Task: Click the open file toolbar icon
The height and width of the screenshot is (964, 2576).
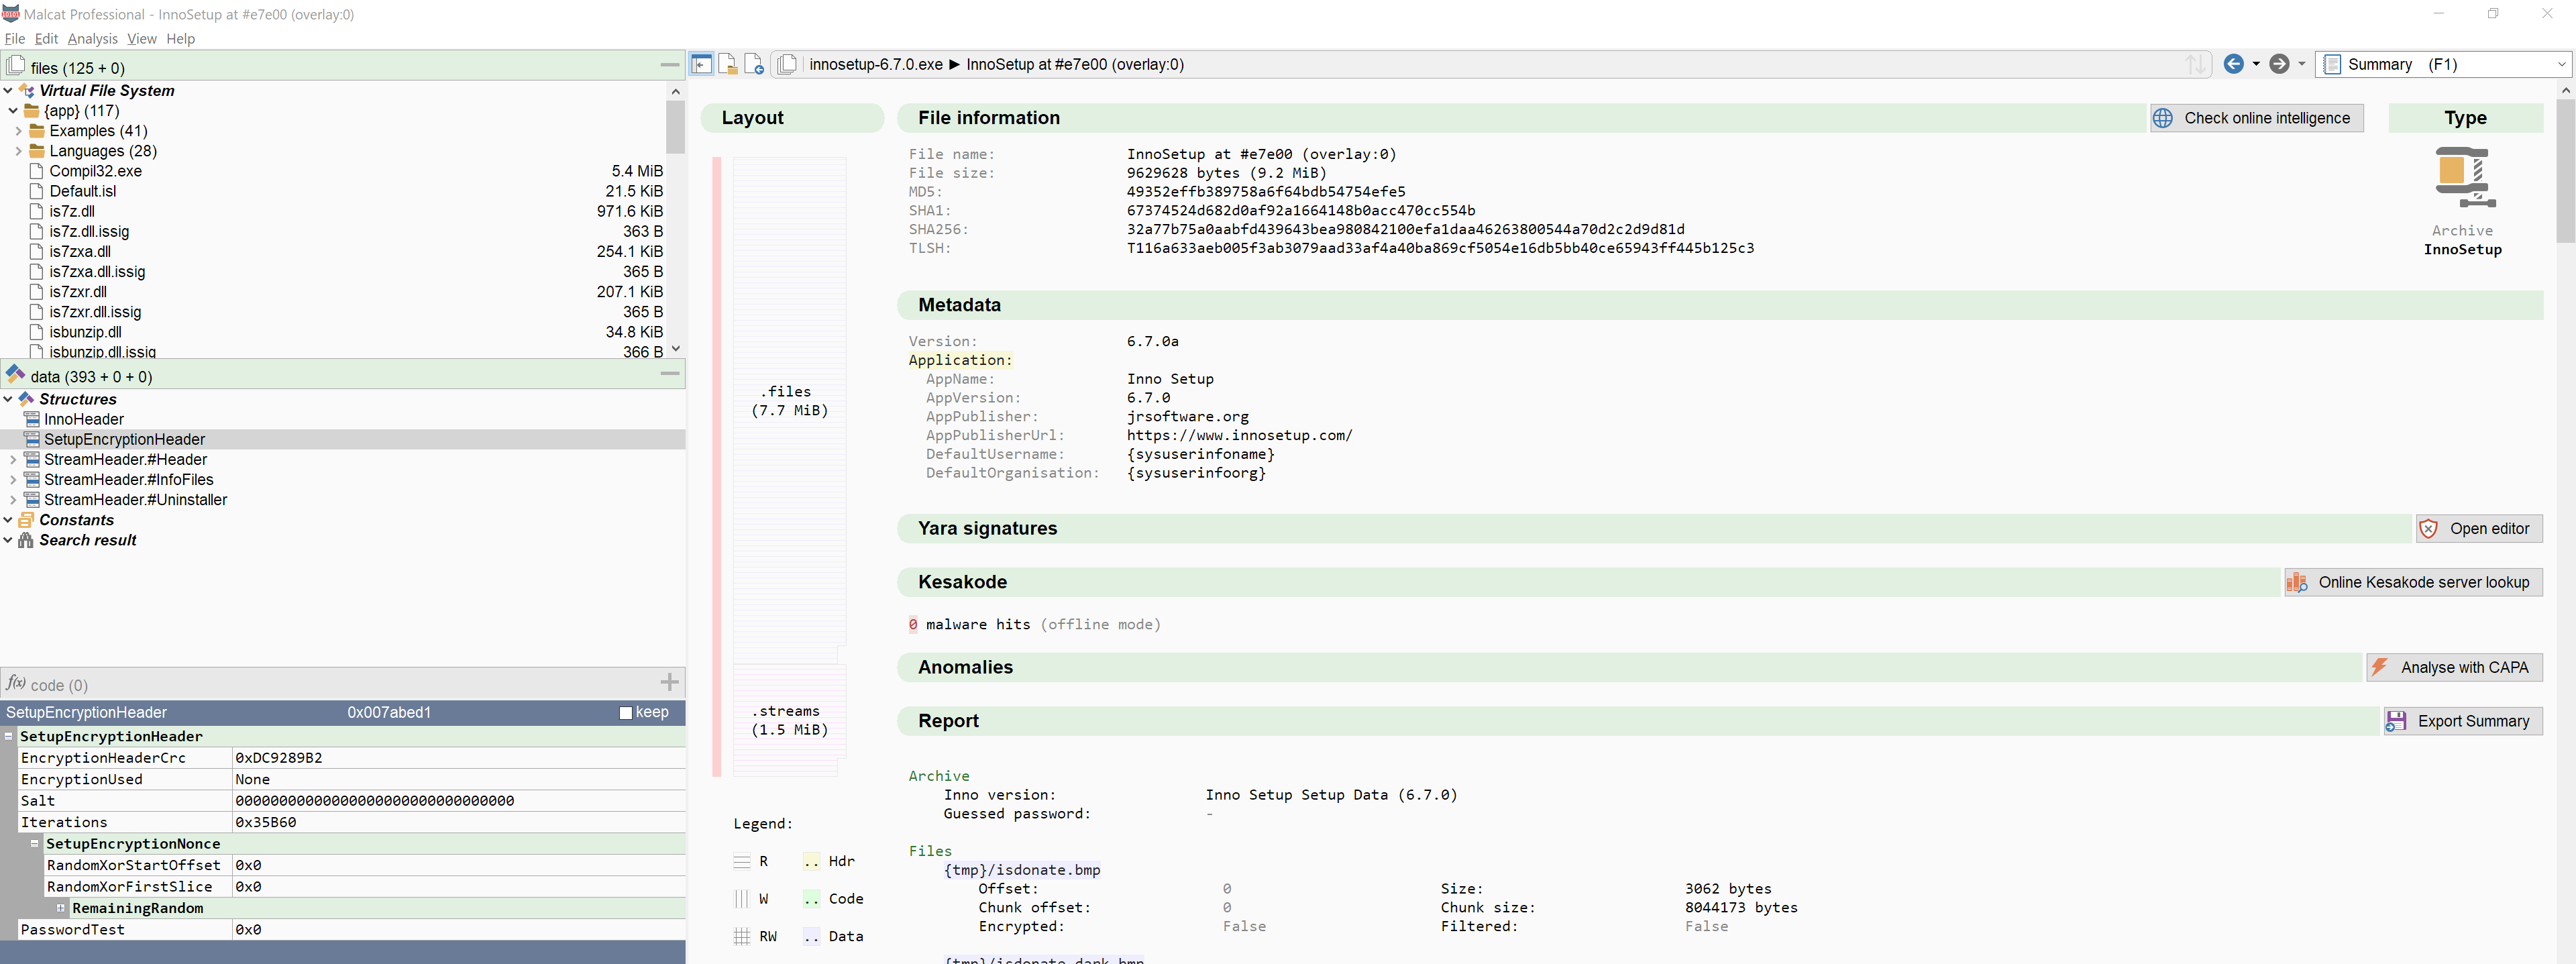Action: pos(728,64)
